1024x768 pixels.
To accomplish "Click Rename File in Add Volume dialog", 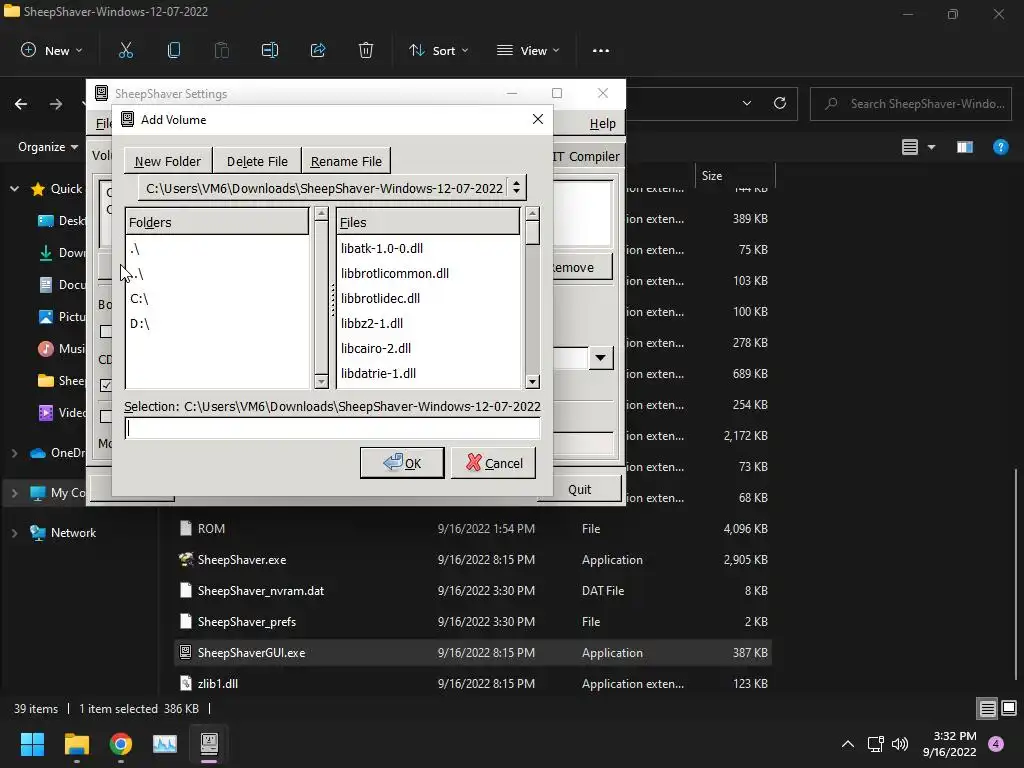I will click(x=346, y=161).
